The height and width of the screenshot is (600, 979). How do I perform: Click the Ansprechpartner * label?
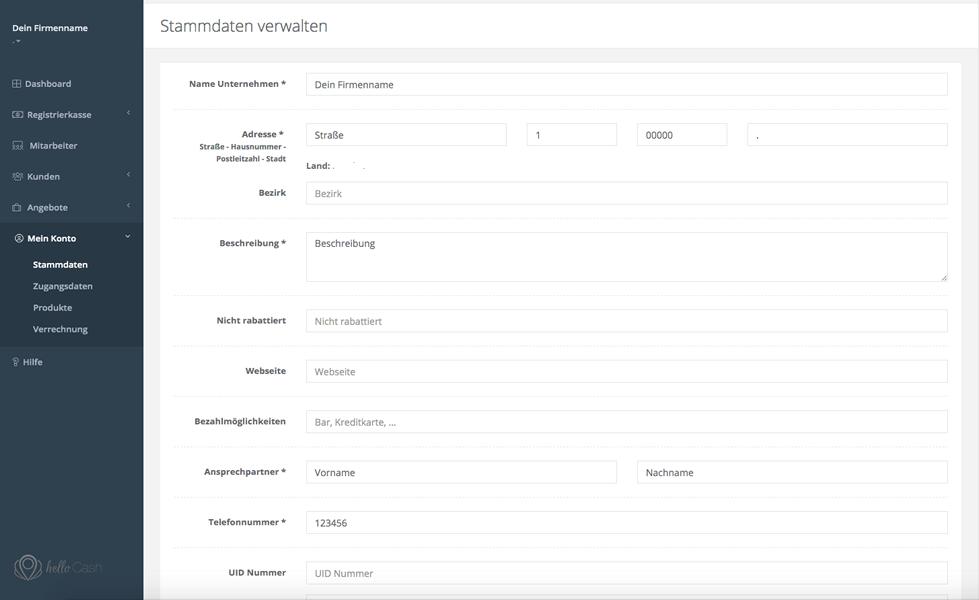point(245,472)
